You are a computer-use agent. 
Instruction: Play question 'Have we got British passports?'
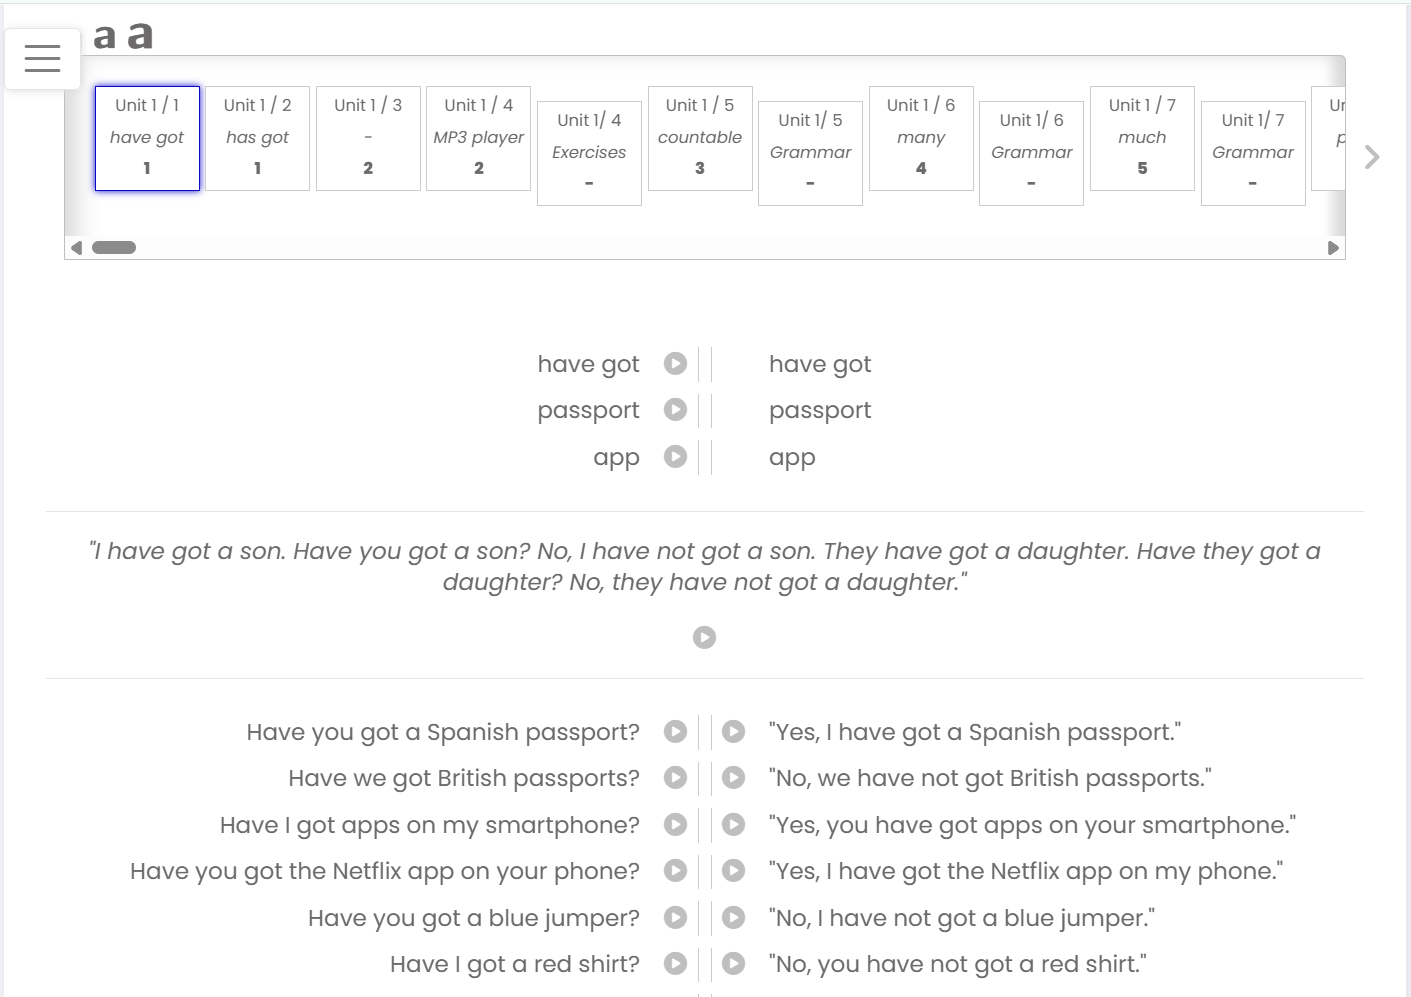(676, 778)
